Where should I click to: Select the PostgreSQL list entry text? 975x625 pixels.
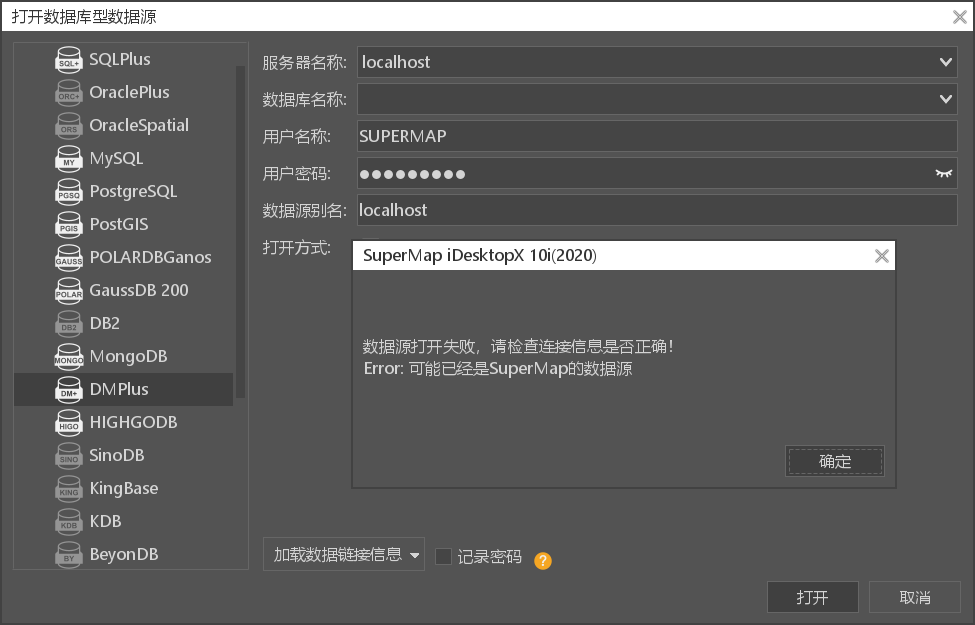click(x=133, y=192)
